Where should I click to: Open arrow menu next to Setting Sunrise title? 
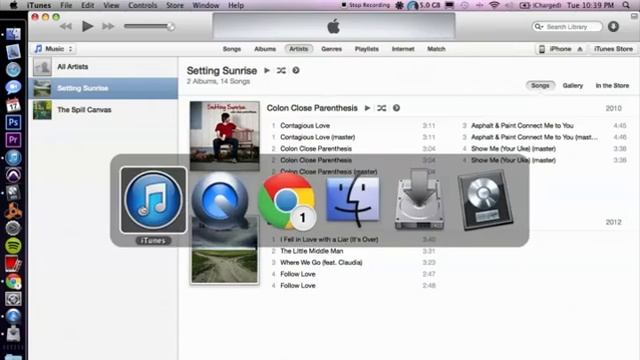pyautogui.click(x=296, y=71)
